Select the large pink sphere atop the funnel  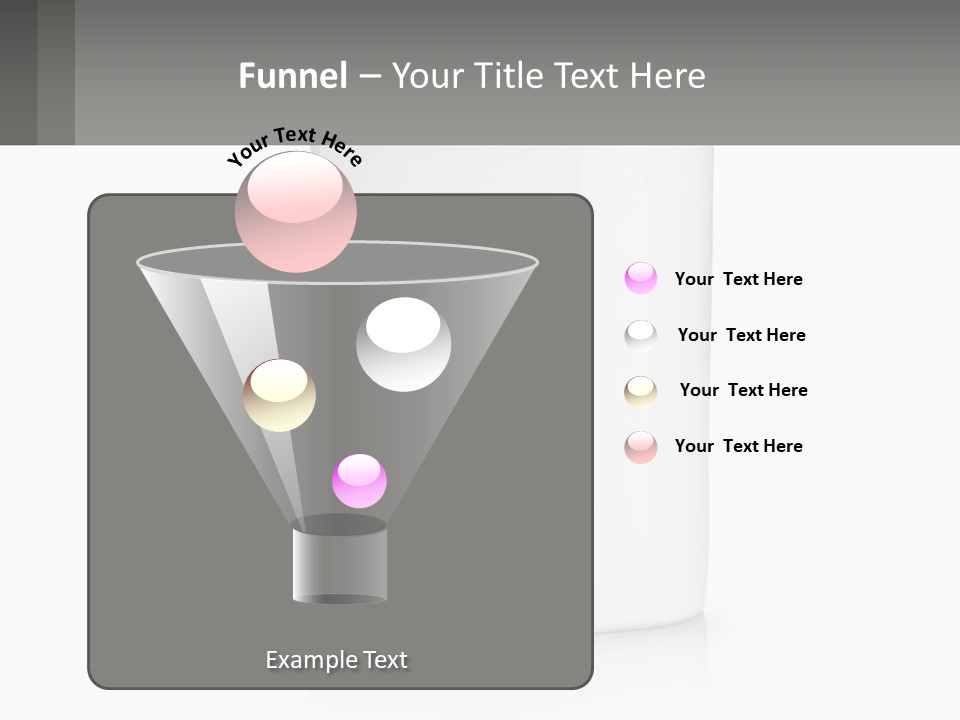point(295,211)
